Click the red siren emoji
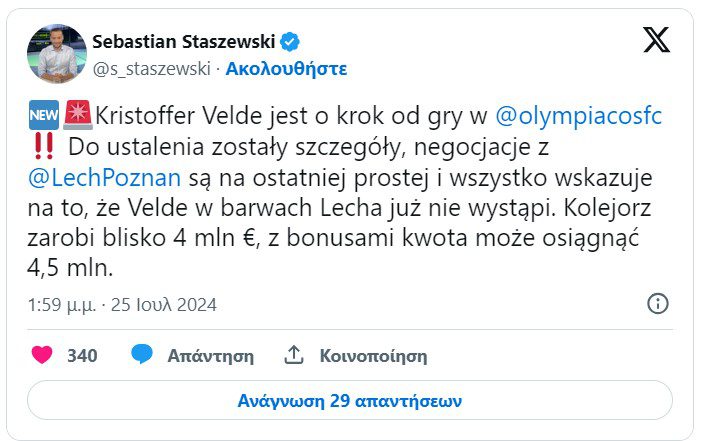 pyautogui.click(x=77, y=115)
